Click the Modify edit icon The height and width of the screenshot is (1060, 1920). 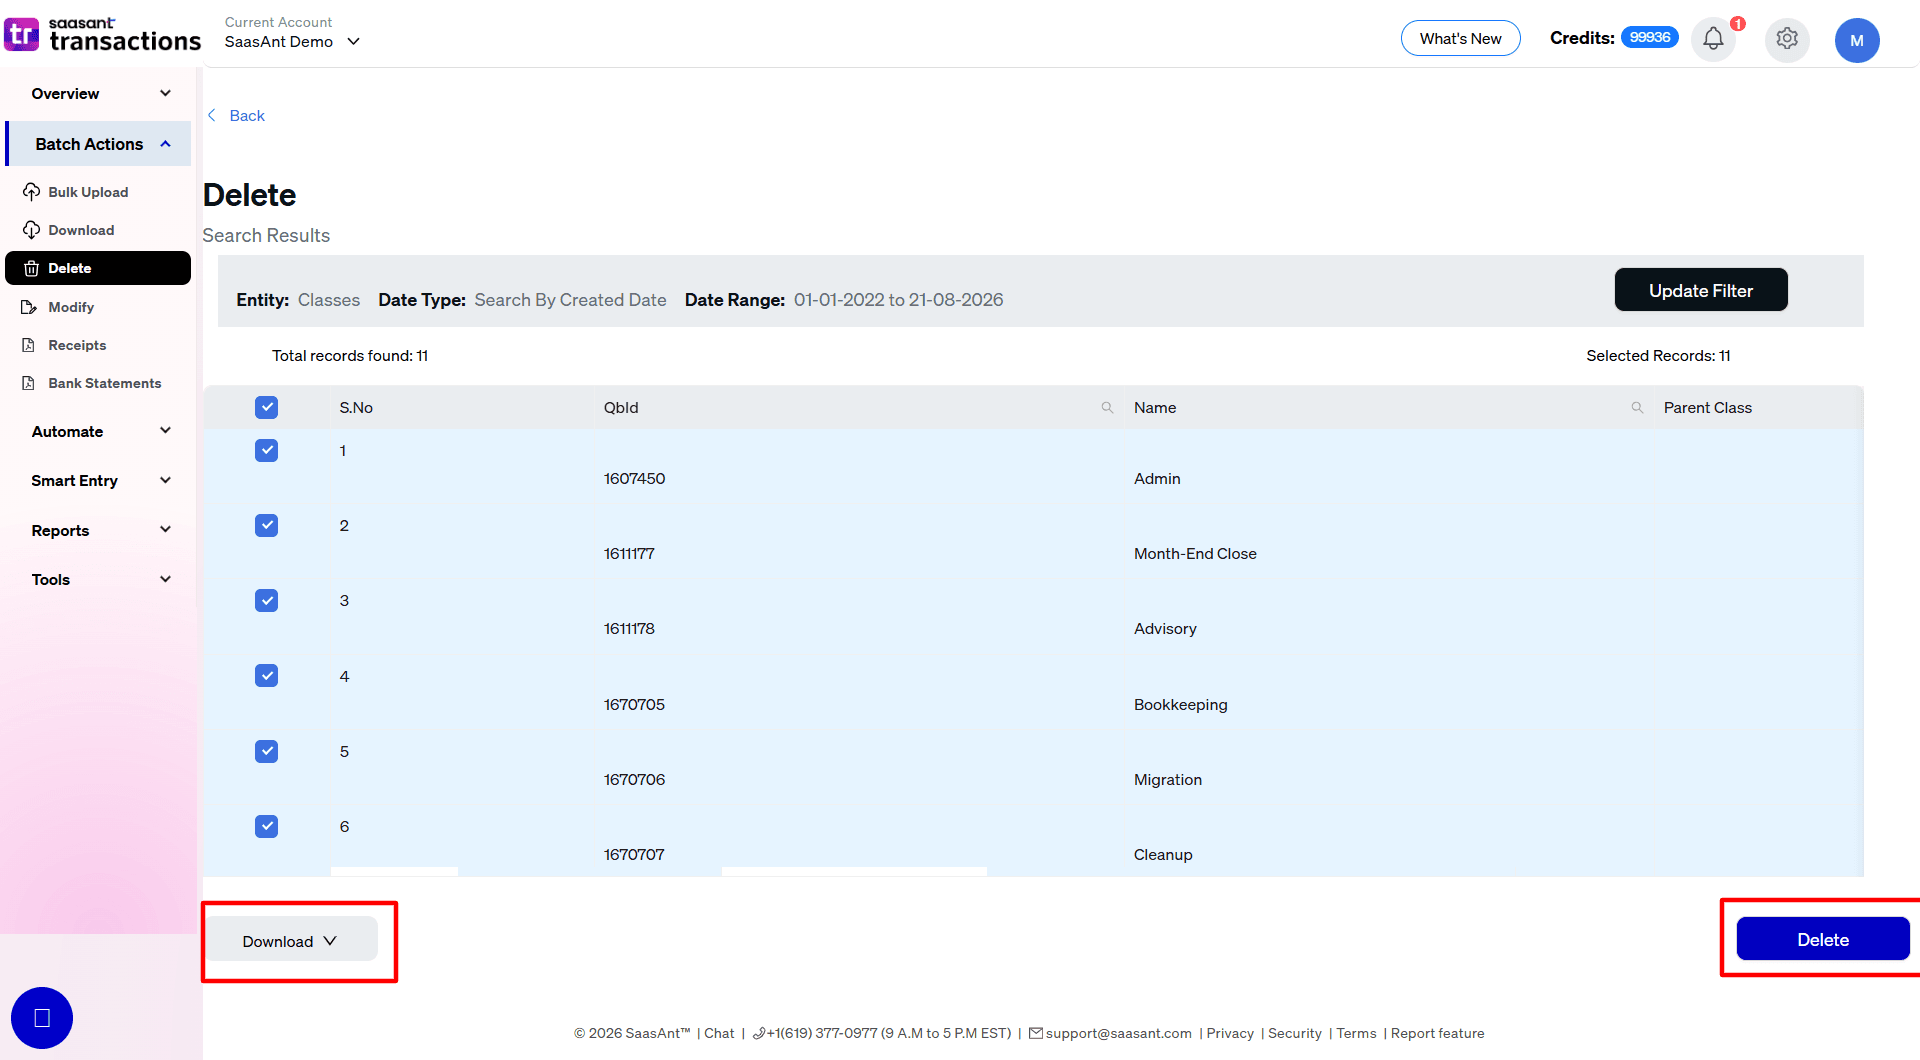(29, 307)
